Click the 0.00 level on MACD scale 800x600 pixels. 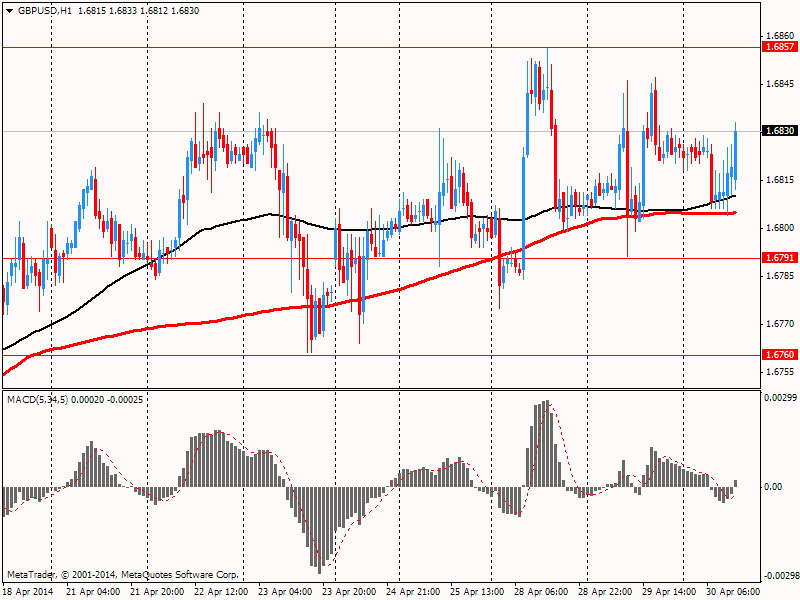(x=772, y=487)
